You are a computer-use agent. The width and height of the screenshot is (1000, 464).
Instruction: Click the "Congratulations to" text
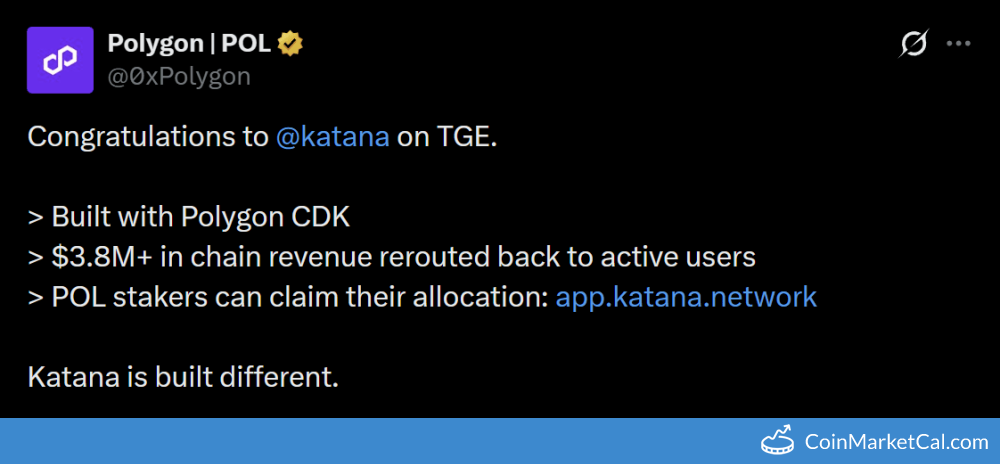(x=147, y=137)
